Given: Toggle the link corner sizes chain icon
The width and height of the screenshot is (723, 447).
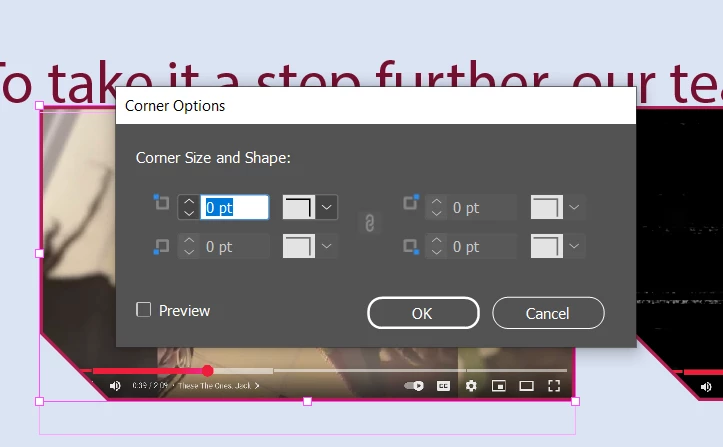Looking at the screenshot, I should click(369, 224).
